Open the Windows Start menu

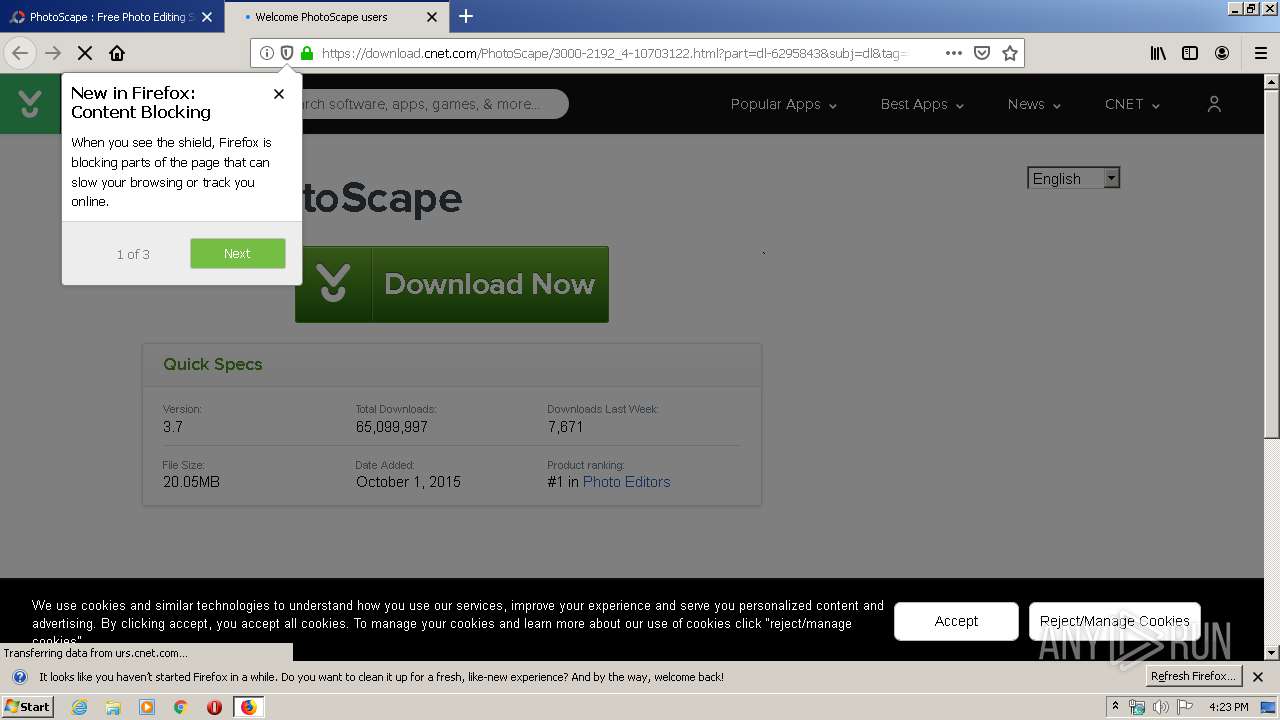pyautogui.click(x=28, y=707)
